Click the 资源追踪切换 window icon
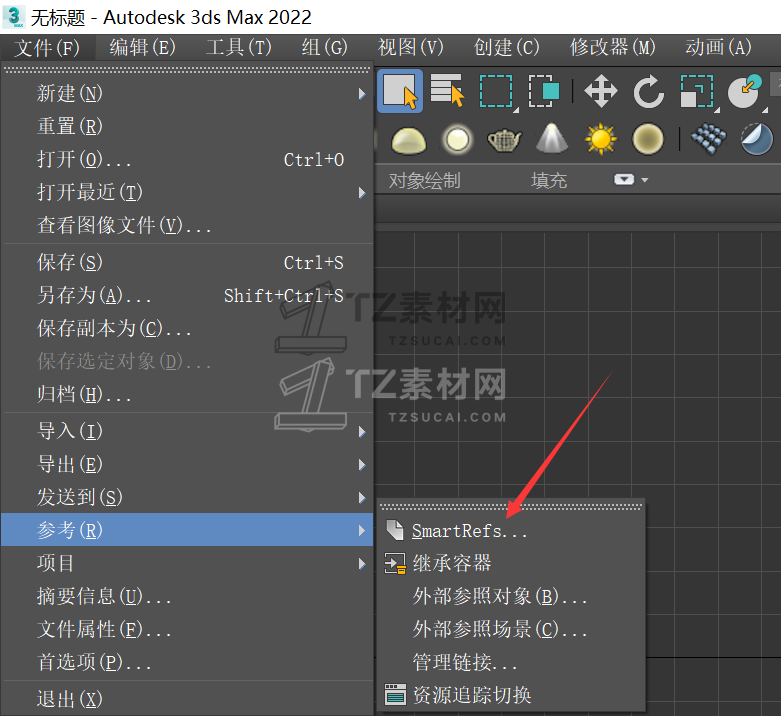This screenshot has width=781, height=716. point(395,694)
